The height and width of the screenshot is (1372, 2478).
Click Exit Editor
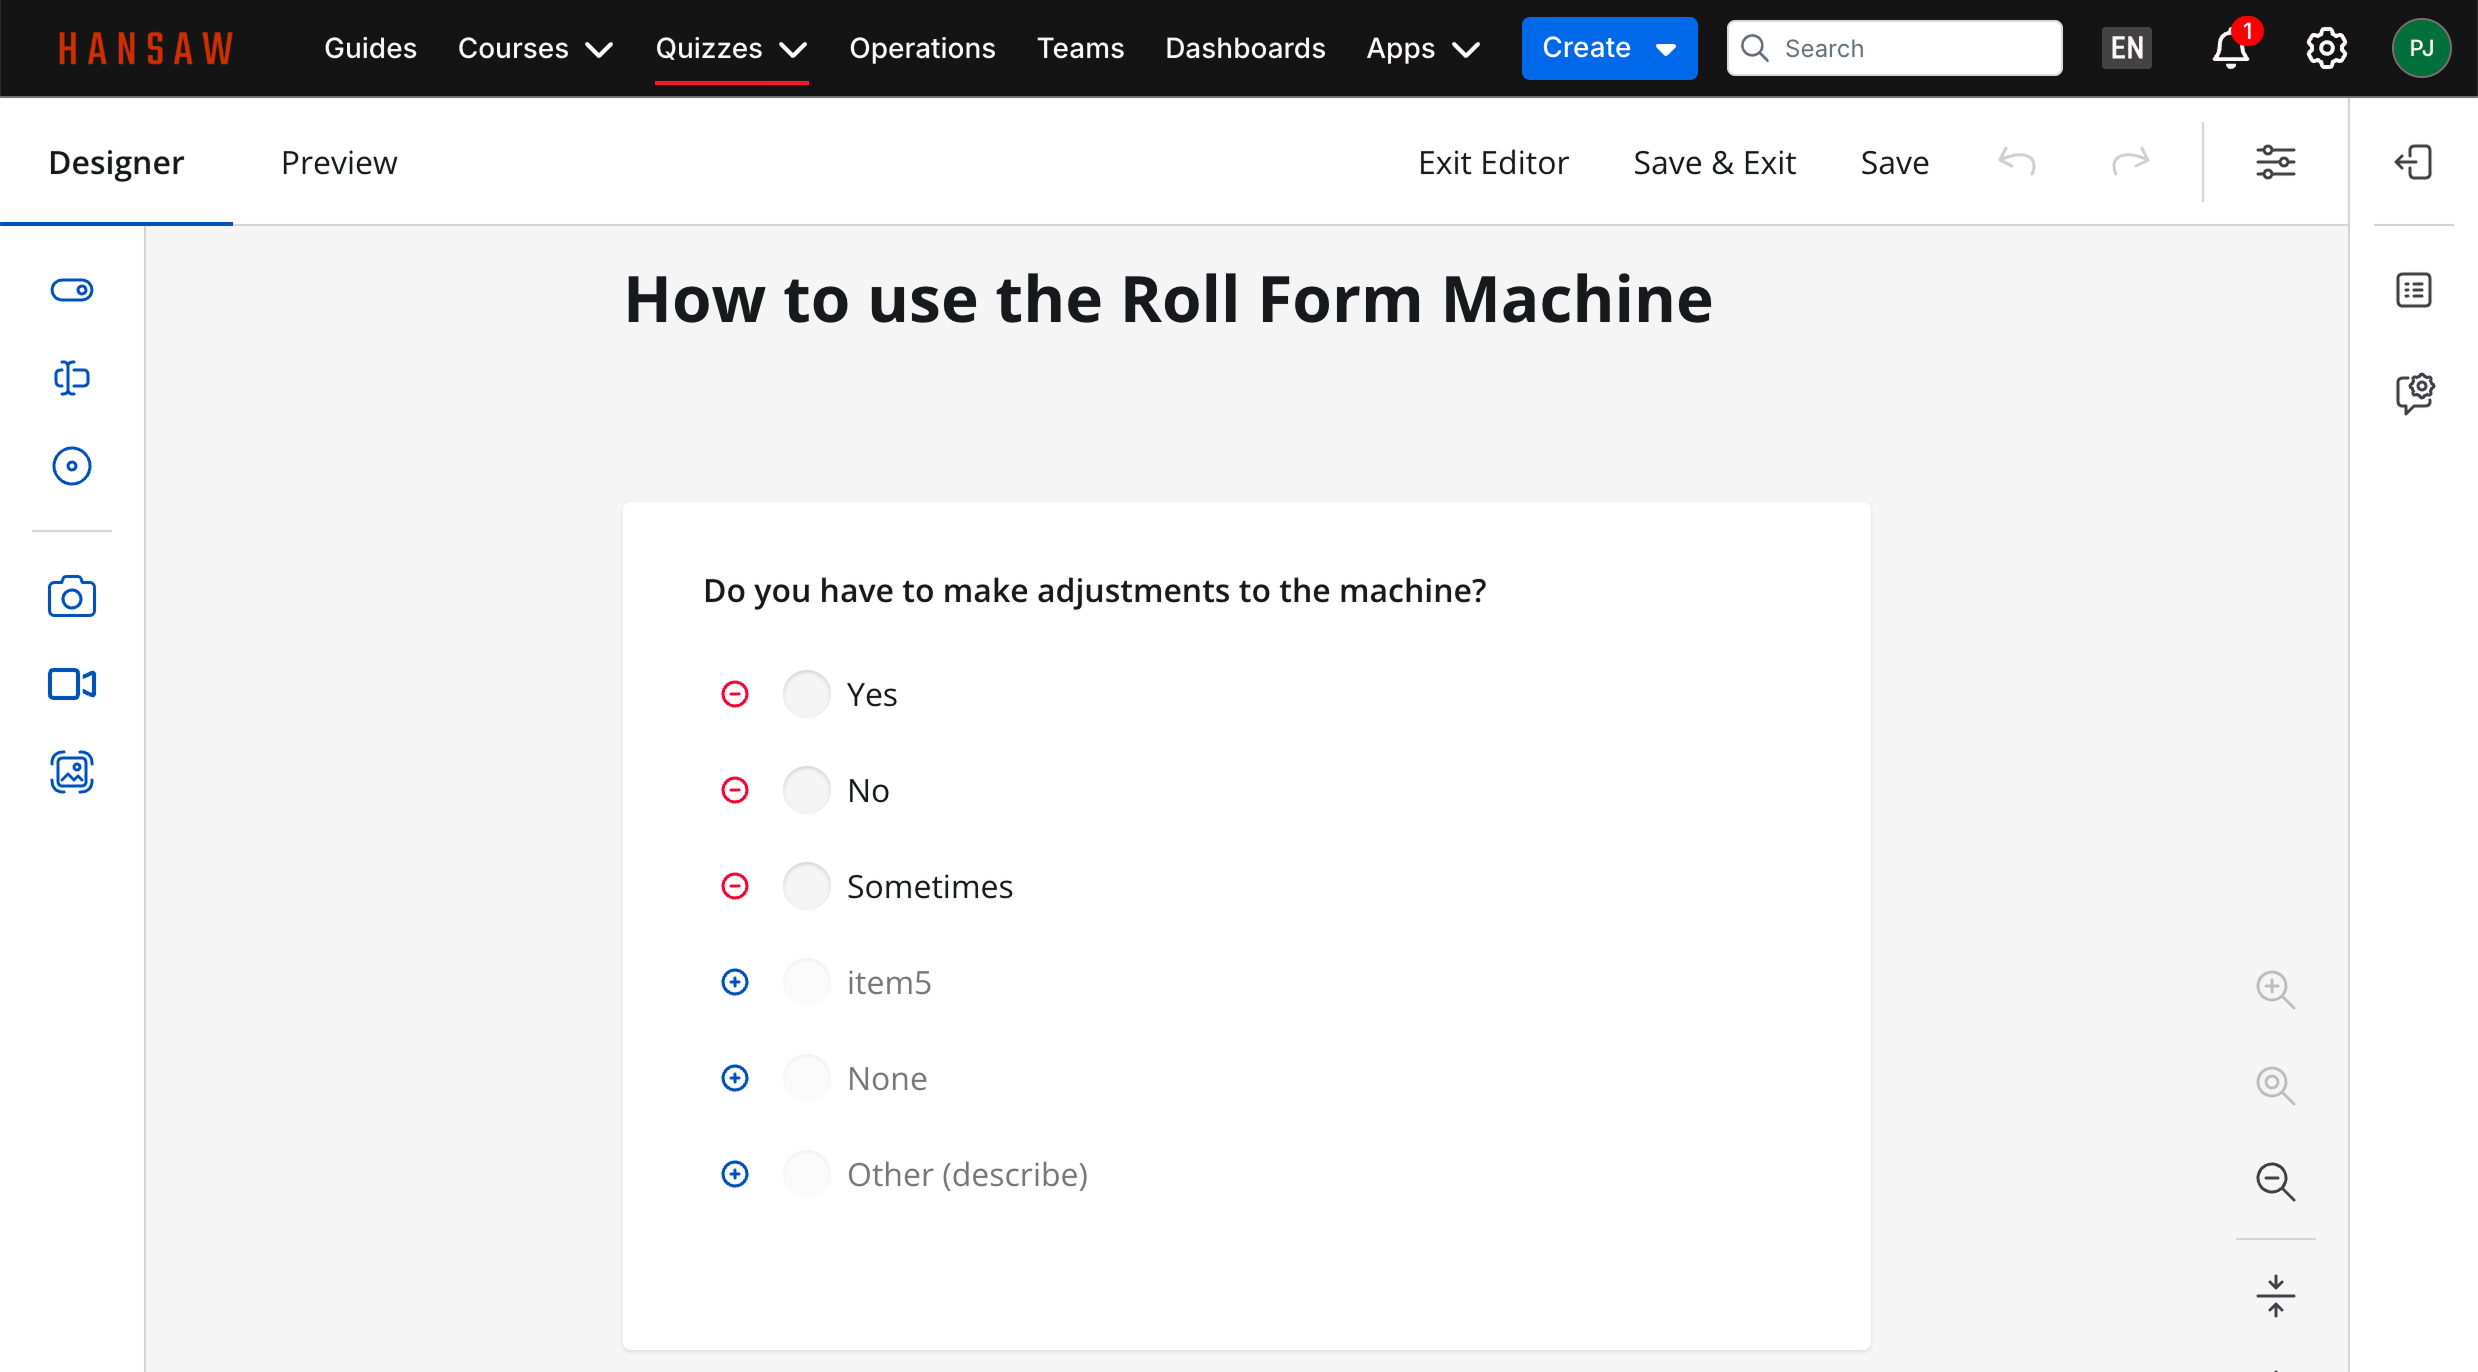click(1493, 162)
